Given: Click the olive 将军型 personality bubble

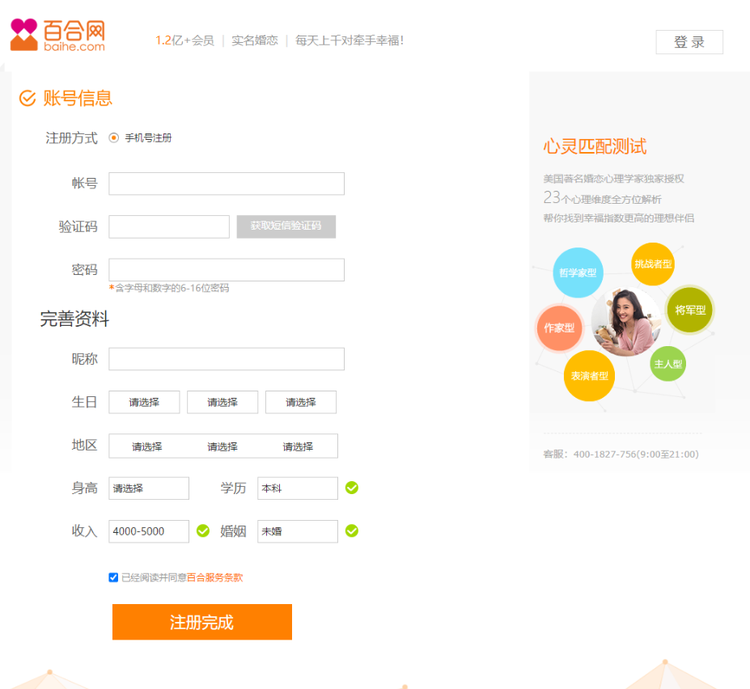Looking at the screenshot, I should [x=690, y=310].
